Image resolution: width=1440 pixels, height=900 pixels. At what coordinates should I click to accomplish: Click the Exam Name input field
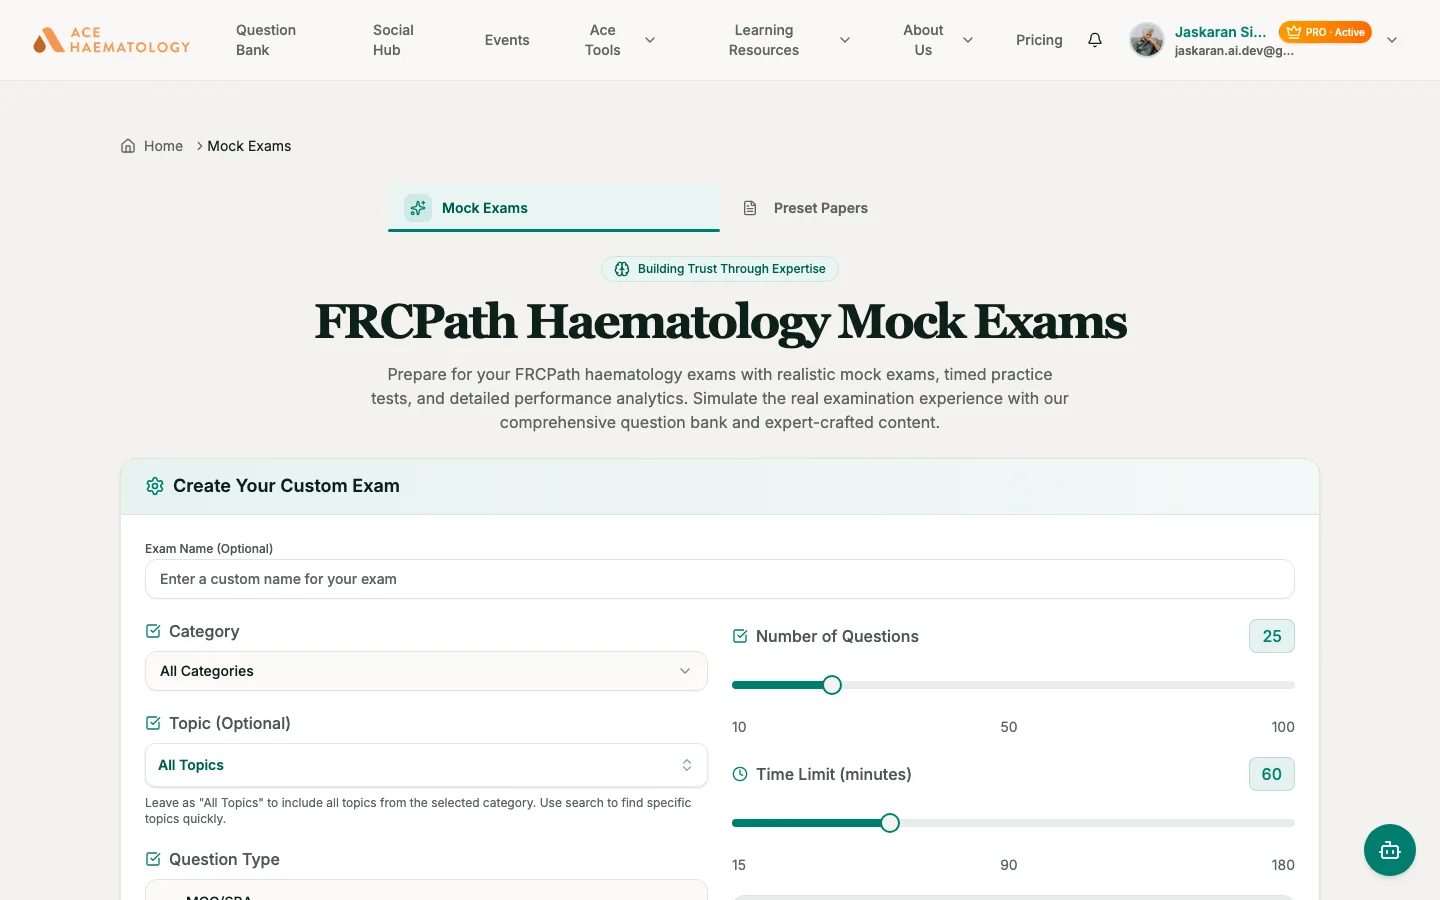720,579
